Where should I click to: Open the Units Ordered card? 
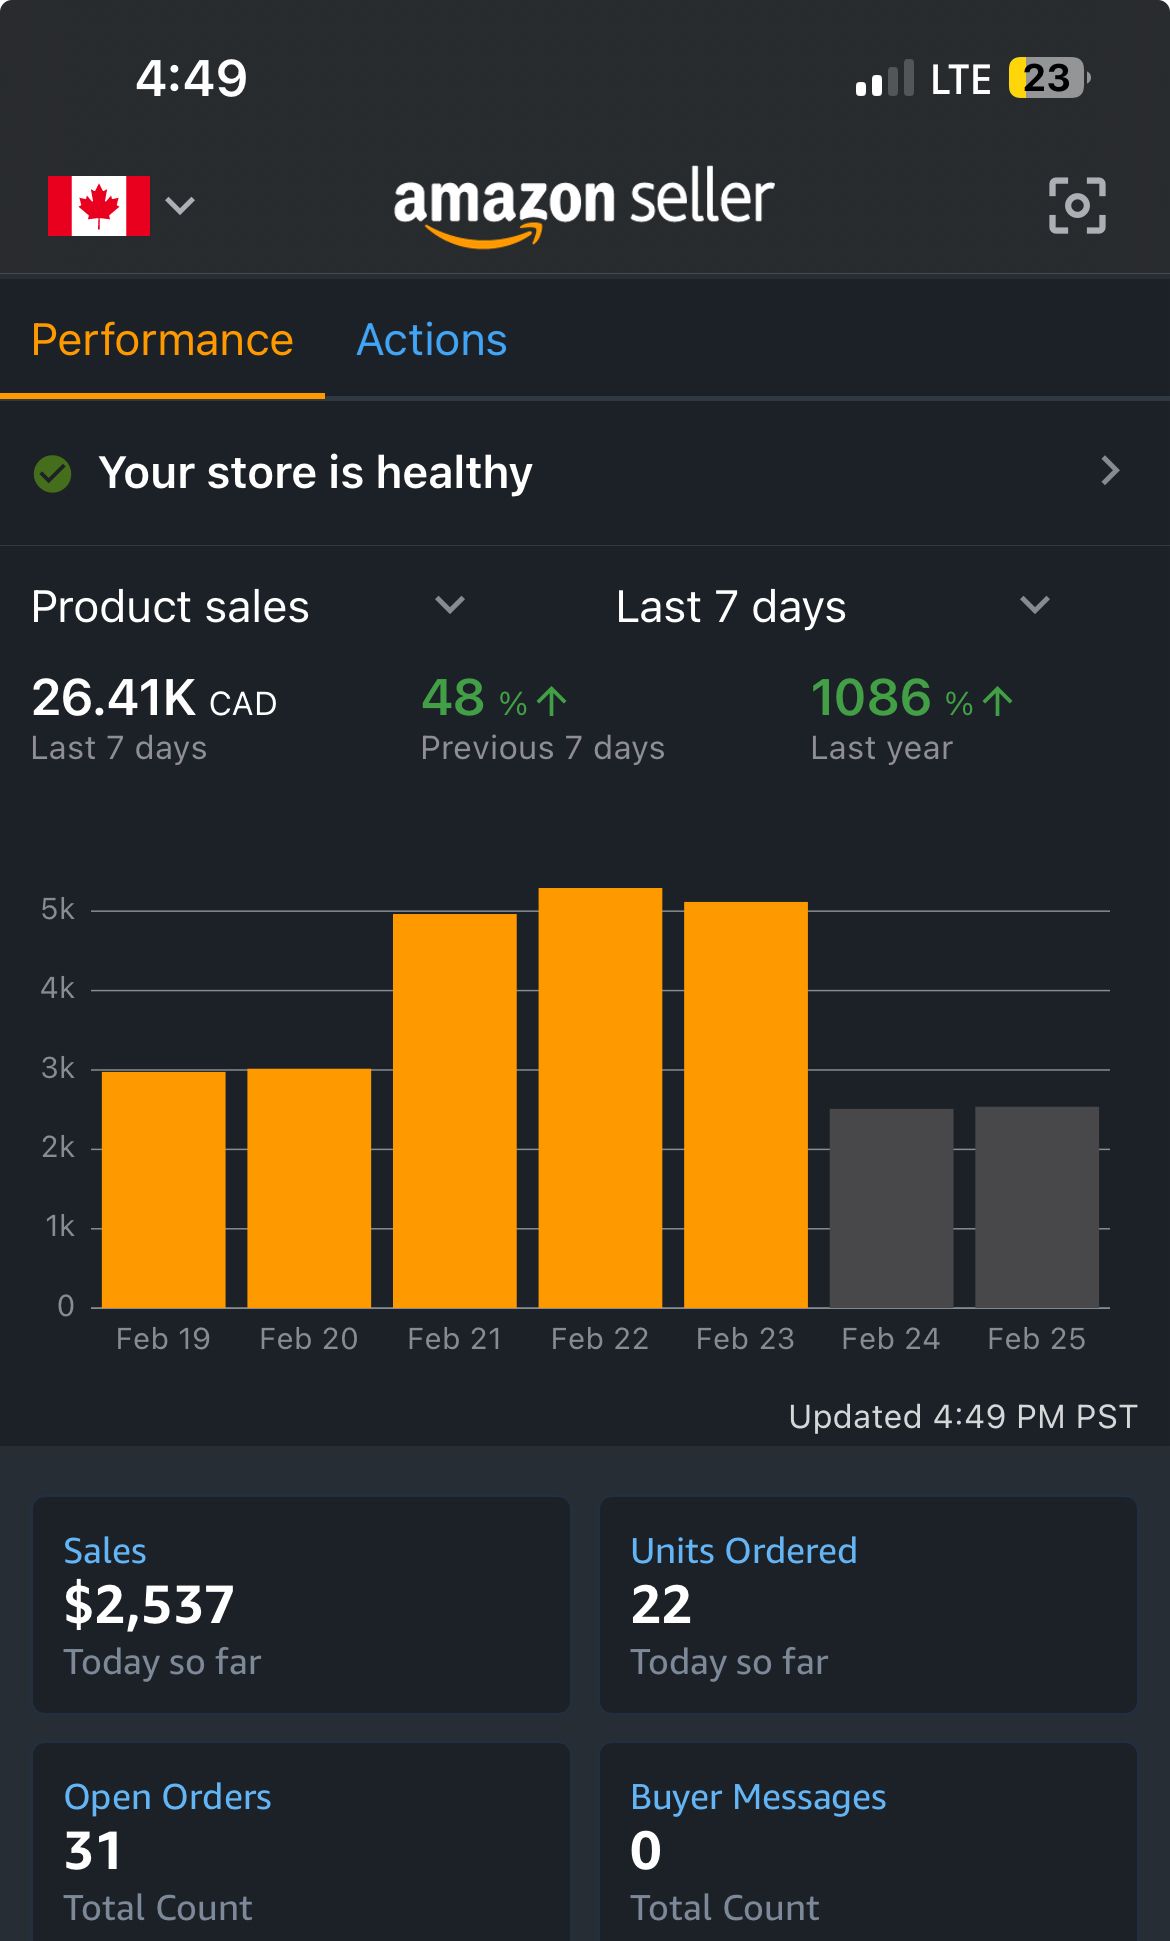click(x=868, y=1604)
